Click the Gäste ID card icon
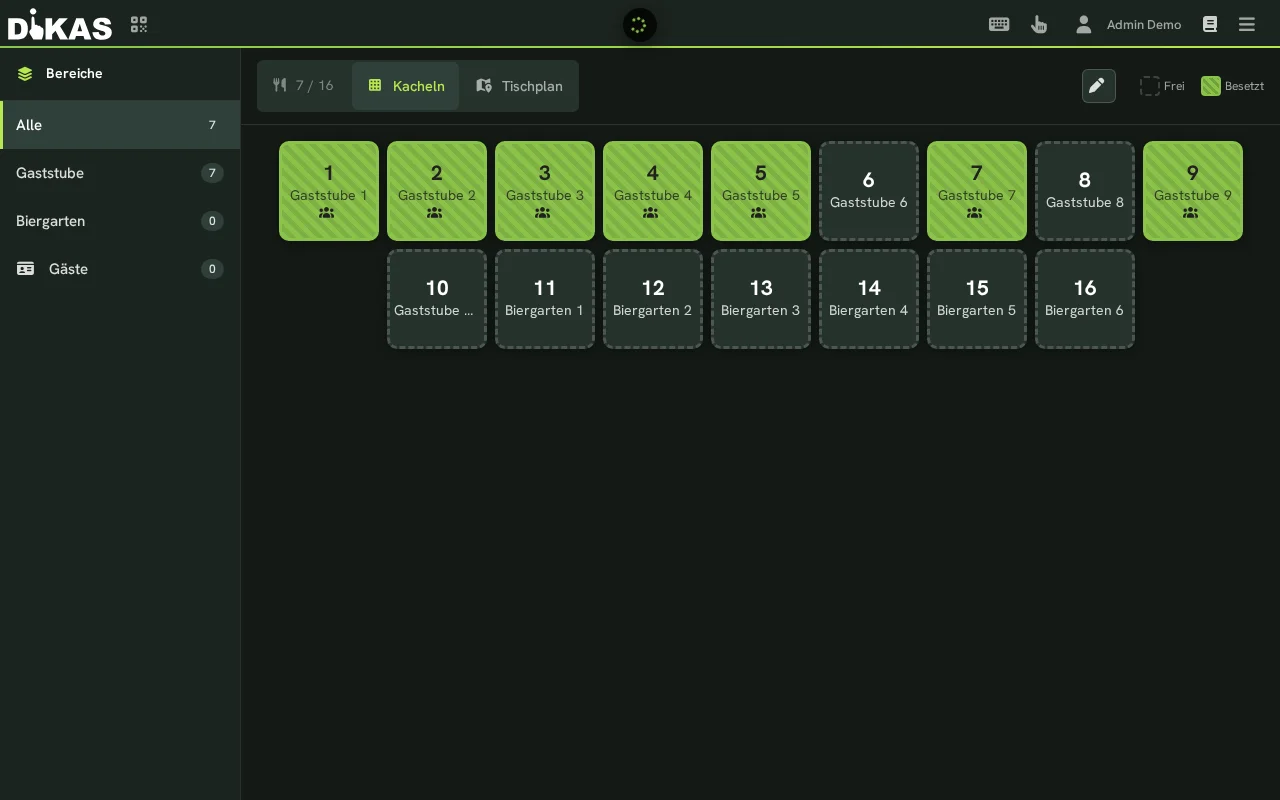1280x800 pixels. [x=26, y=269]
